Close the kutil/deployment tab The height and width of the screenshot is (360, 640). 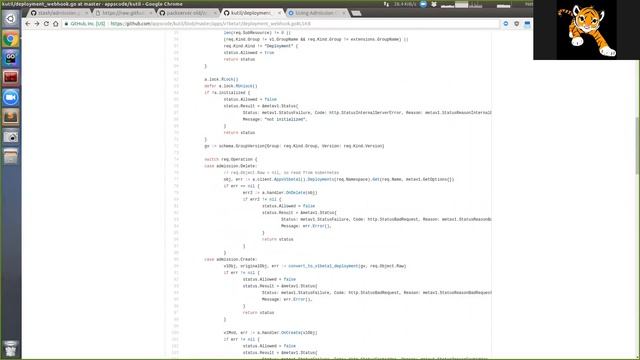click(280, 13)
